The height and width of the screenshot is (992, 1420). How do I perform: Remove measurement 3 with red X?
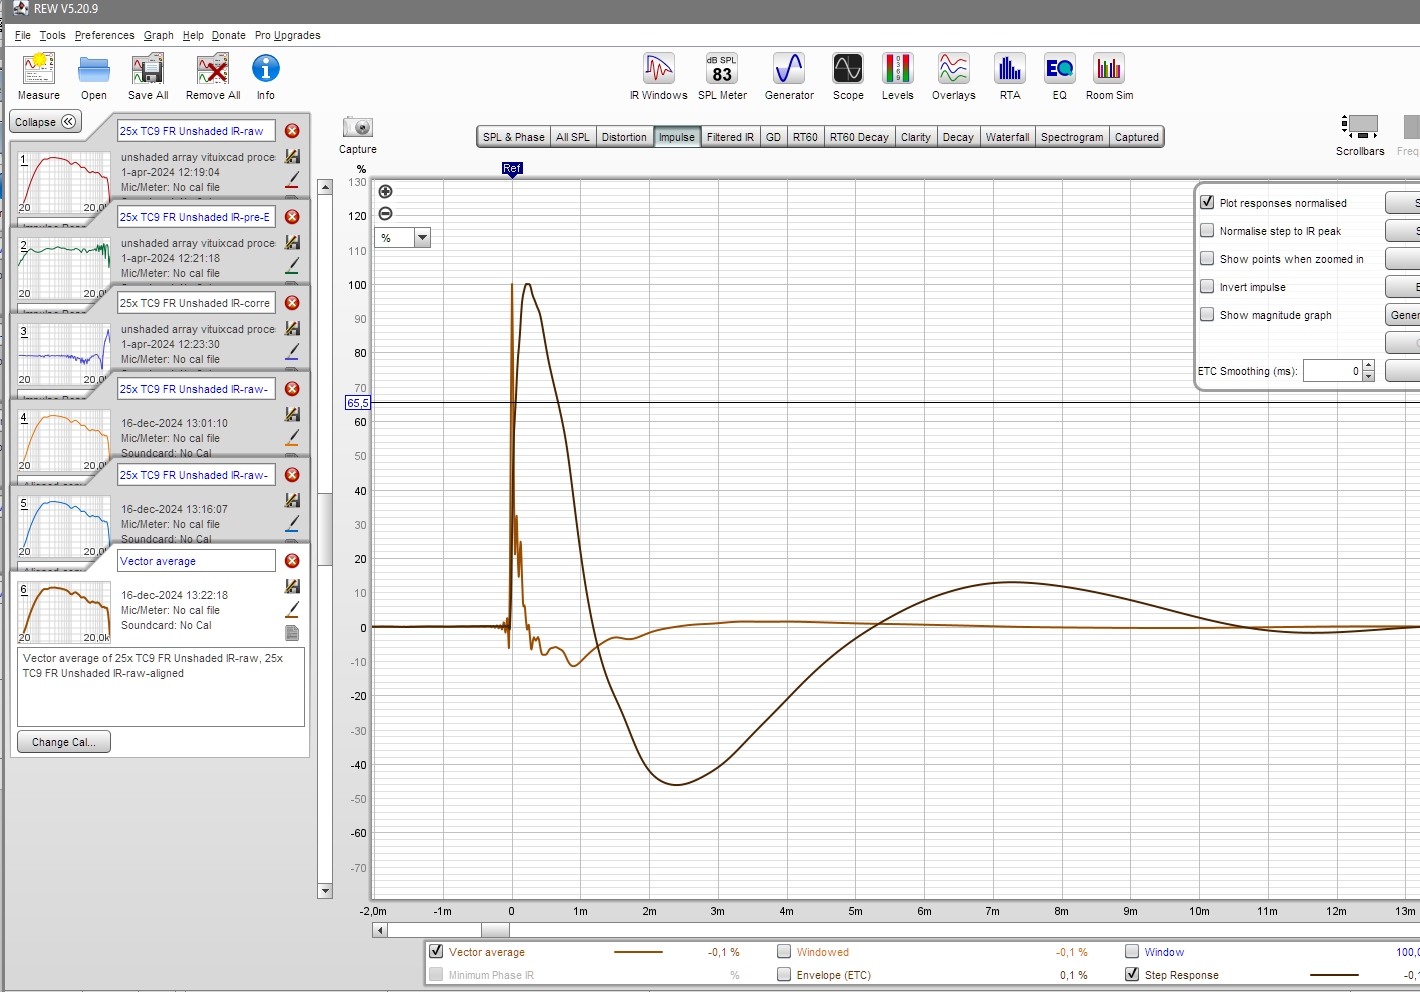tap(292, 303)
